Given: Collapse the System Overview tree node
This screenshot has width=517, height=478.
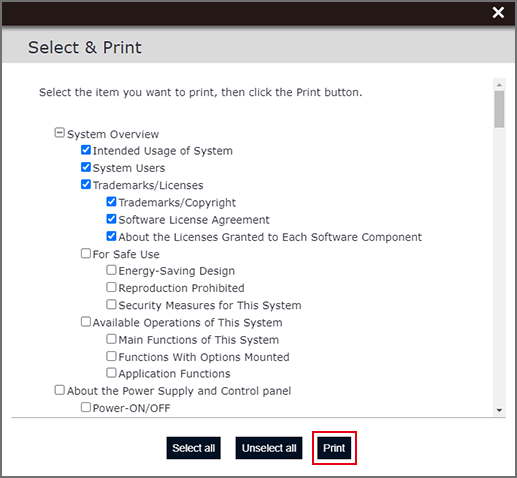Looking at the screenshot, I should [x=59, y=133].
